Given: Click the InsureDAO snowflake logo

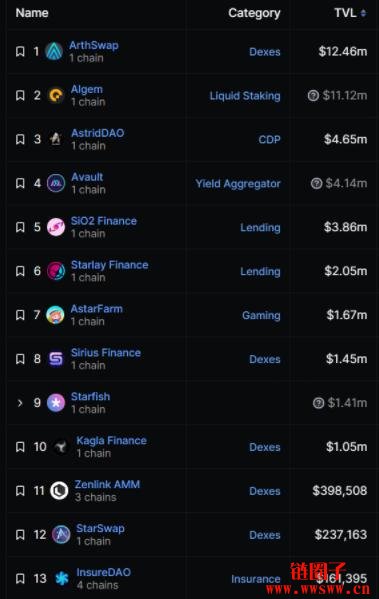Looking at the screenshot, I should coord(62,578).
